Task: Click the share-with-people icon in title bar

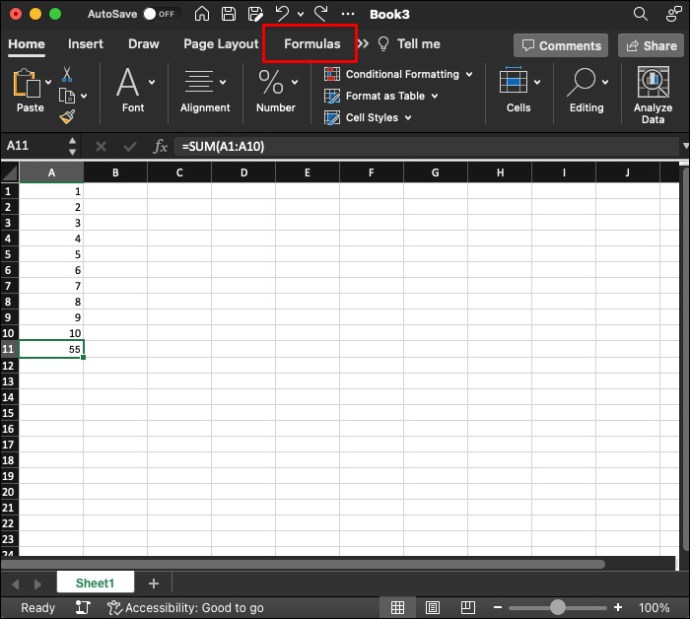Action: tap(674, 14)
